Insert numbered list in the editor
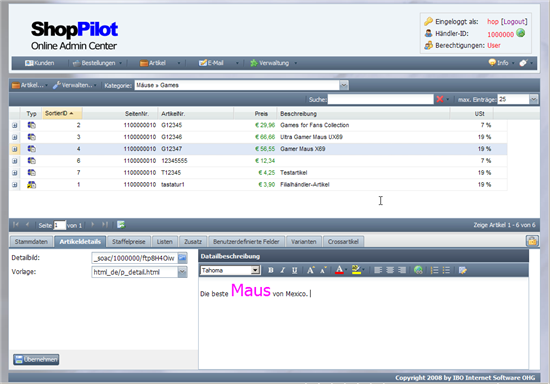Screen dimensions: 550x384 (434, 270)
